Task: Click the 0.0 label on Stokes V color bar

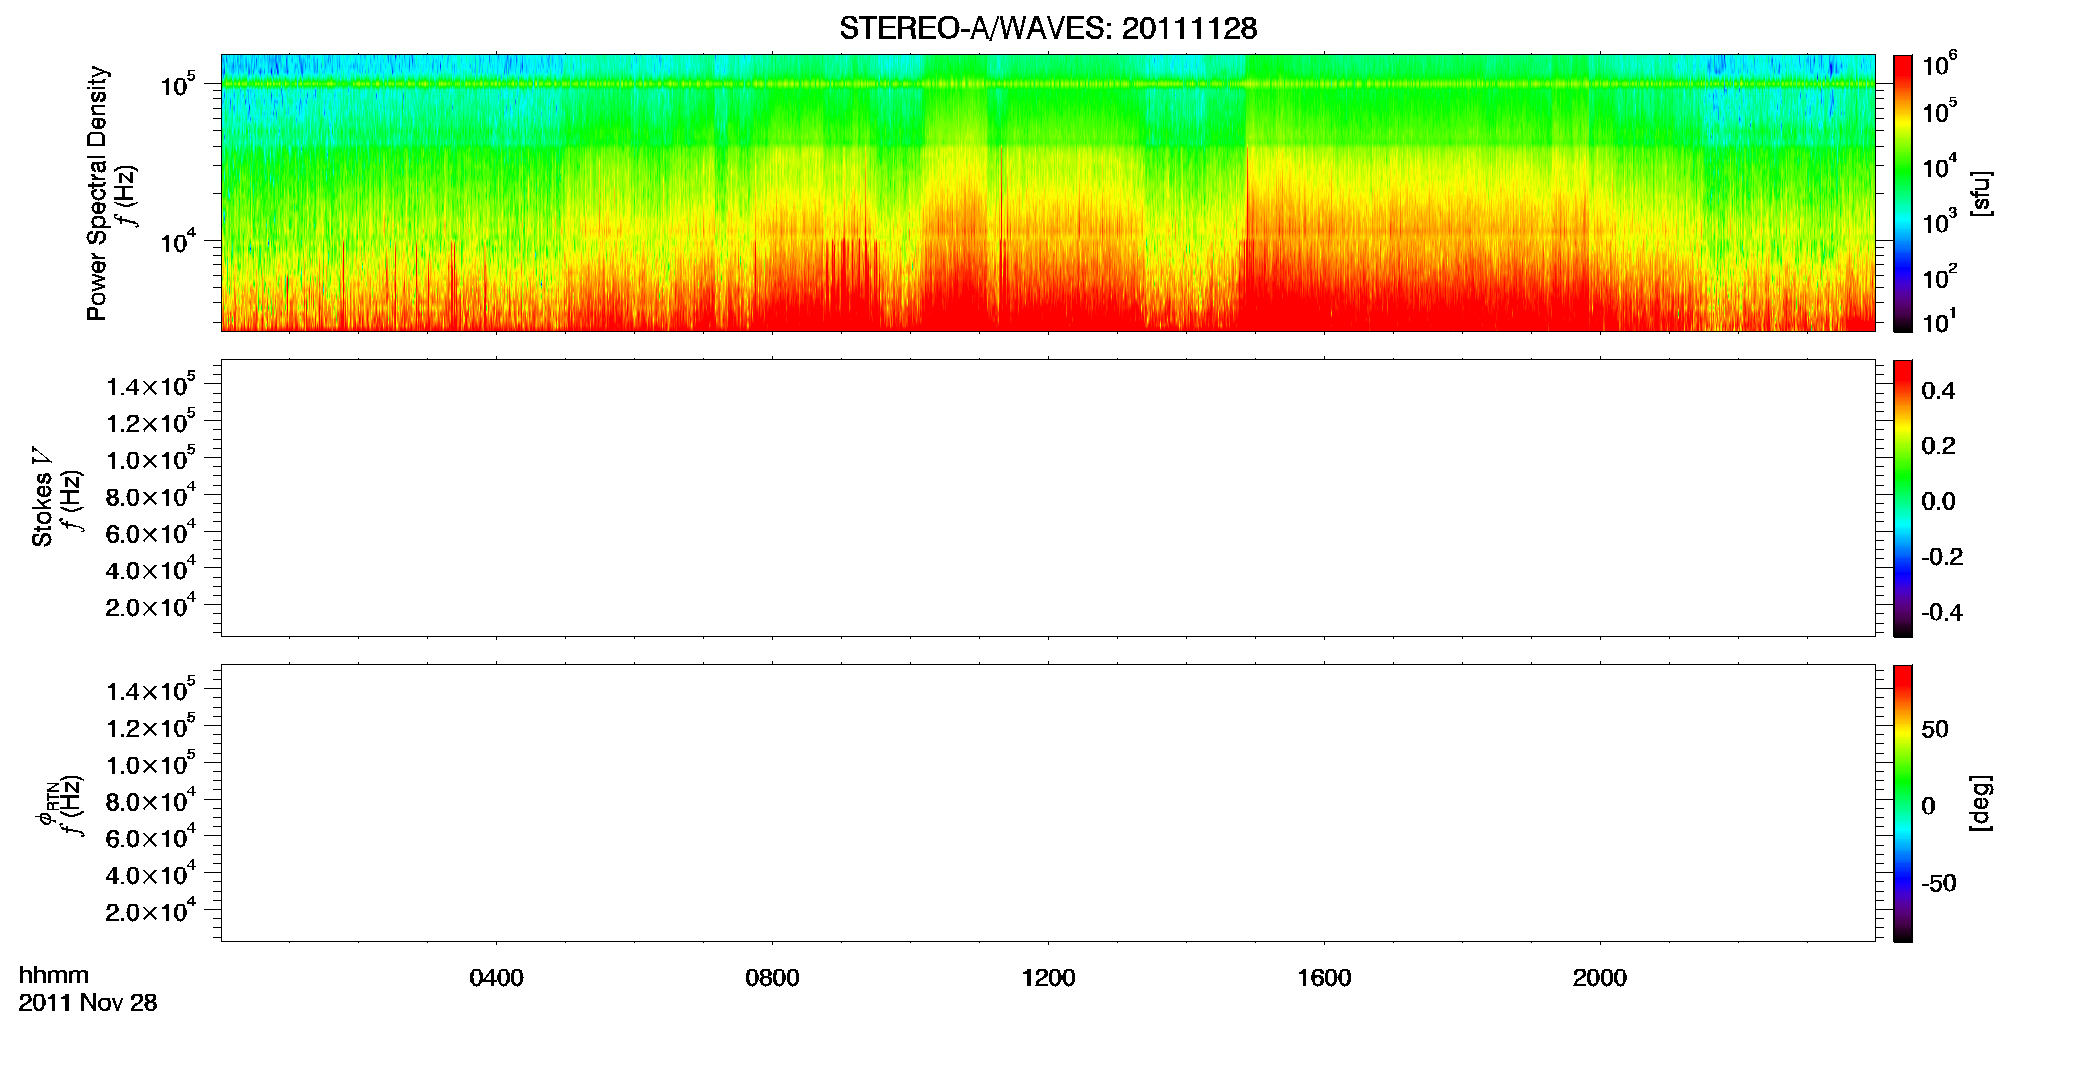Action: [1938, 501]
